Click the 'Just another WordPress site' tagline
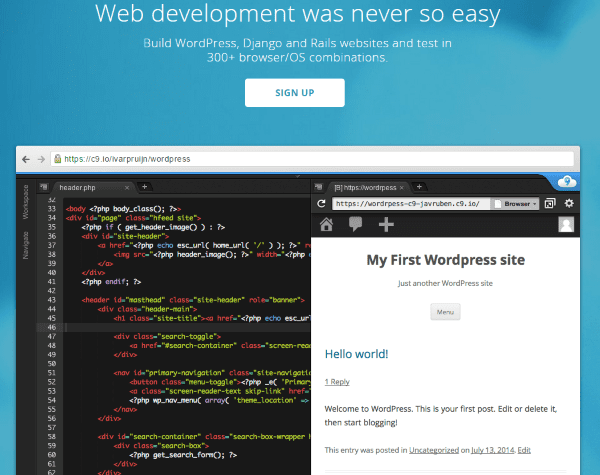The width and height of the screenshot is (600, 475). tap(445, 283)
